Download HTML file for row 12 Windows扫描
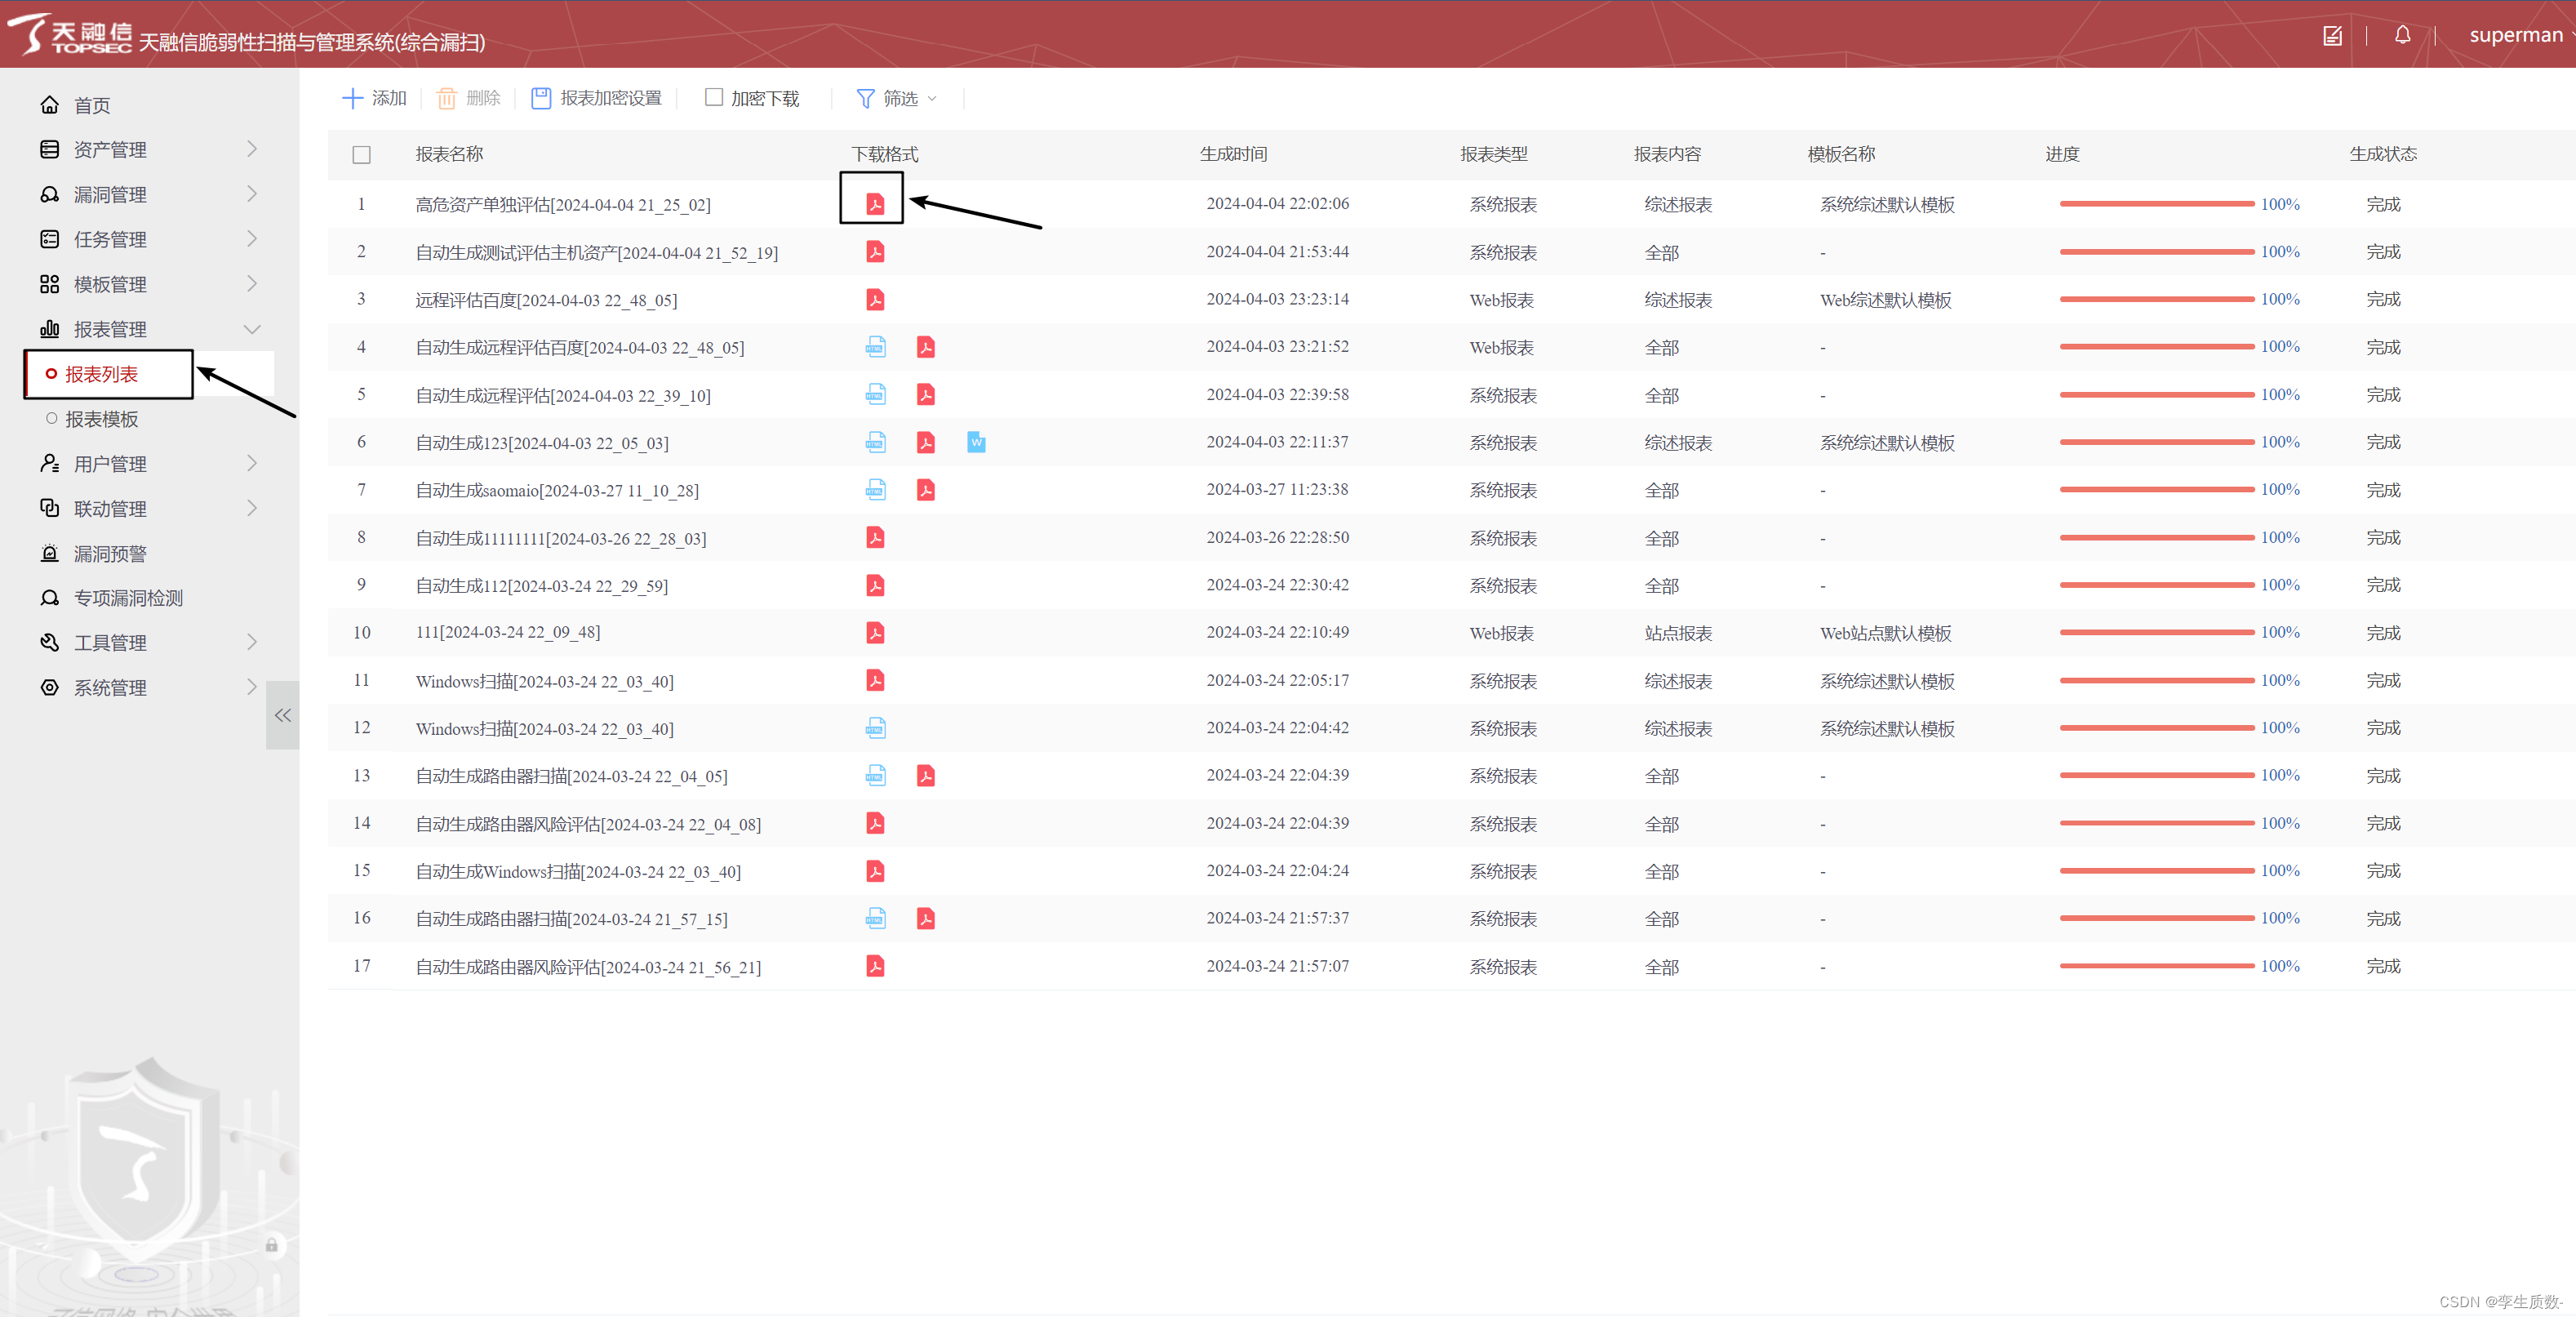Viewport: 2576px width, 1317px height. [875, 728]
